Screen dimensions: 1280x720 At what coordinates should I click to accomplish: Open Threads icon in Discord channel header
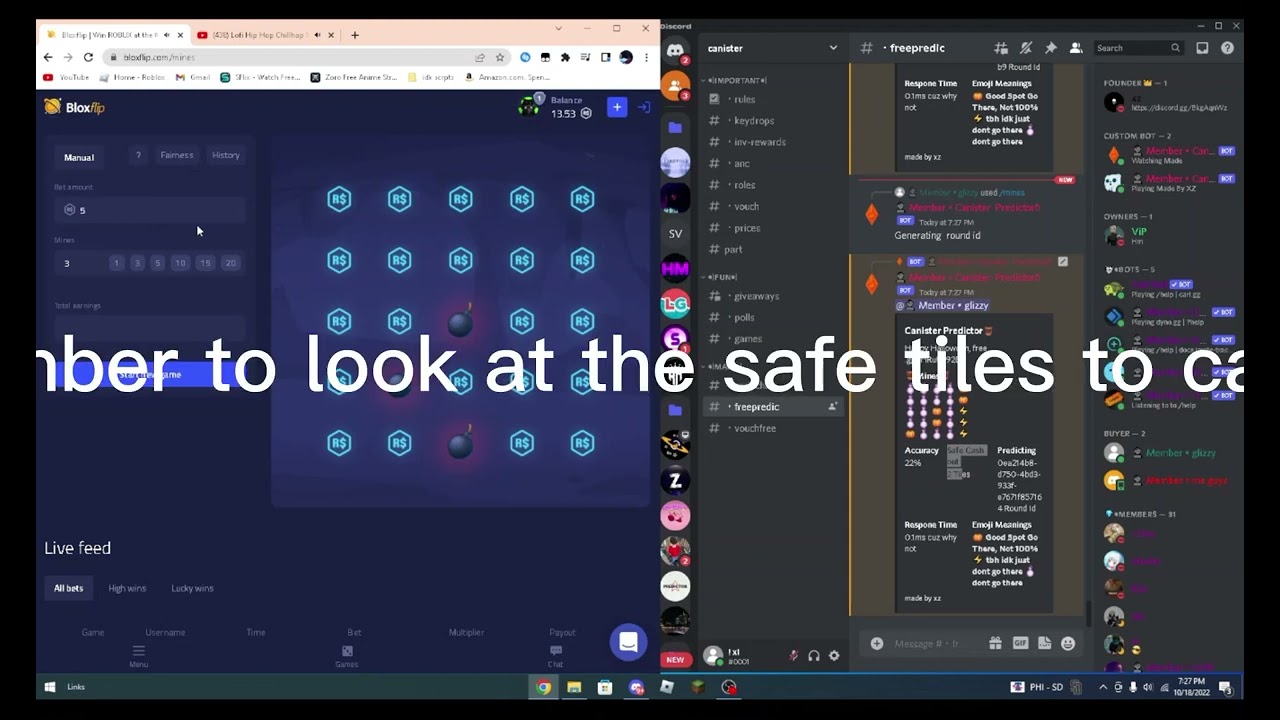click(1000, 48)
